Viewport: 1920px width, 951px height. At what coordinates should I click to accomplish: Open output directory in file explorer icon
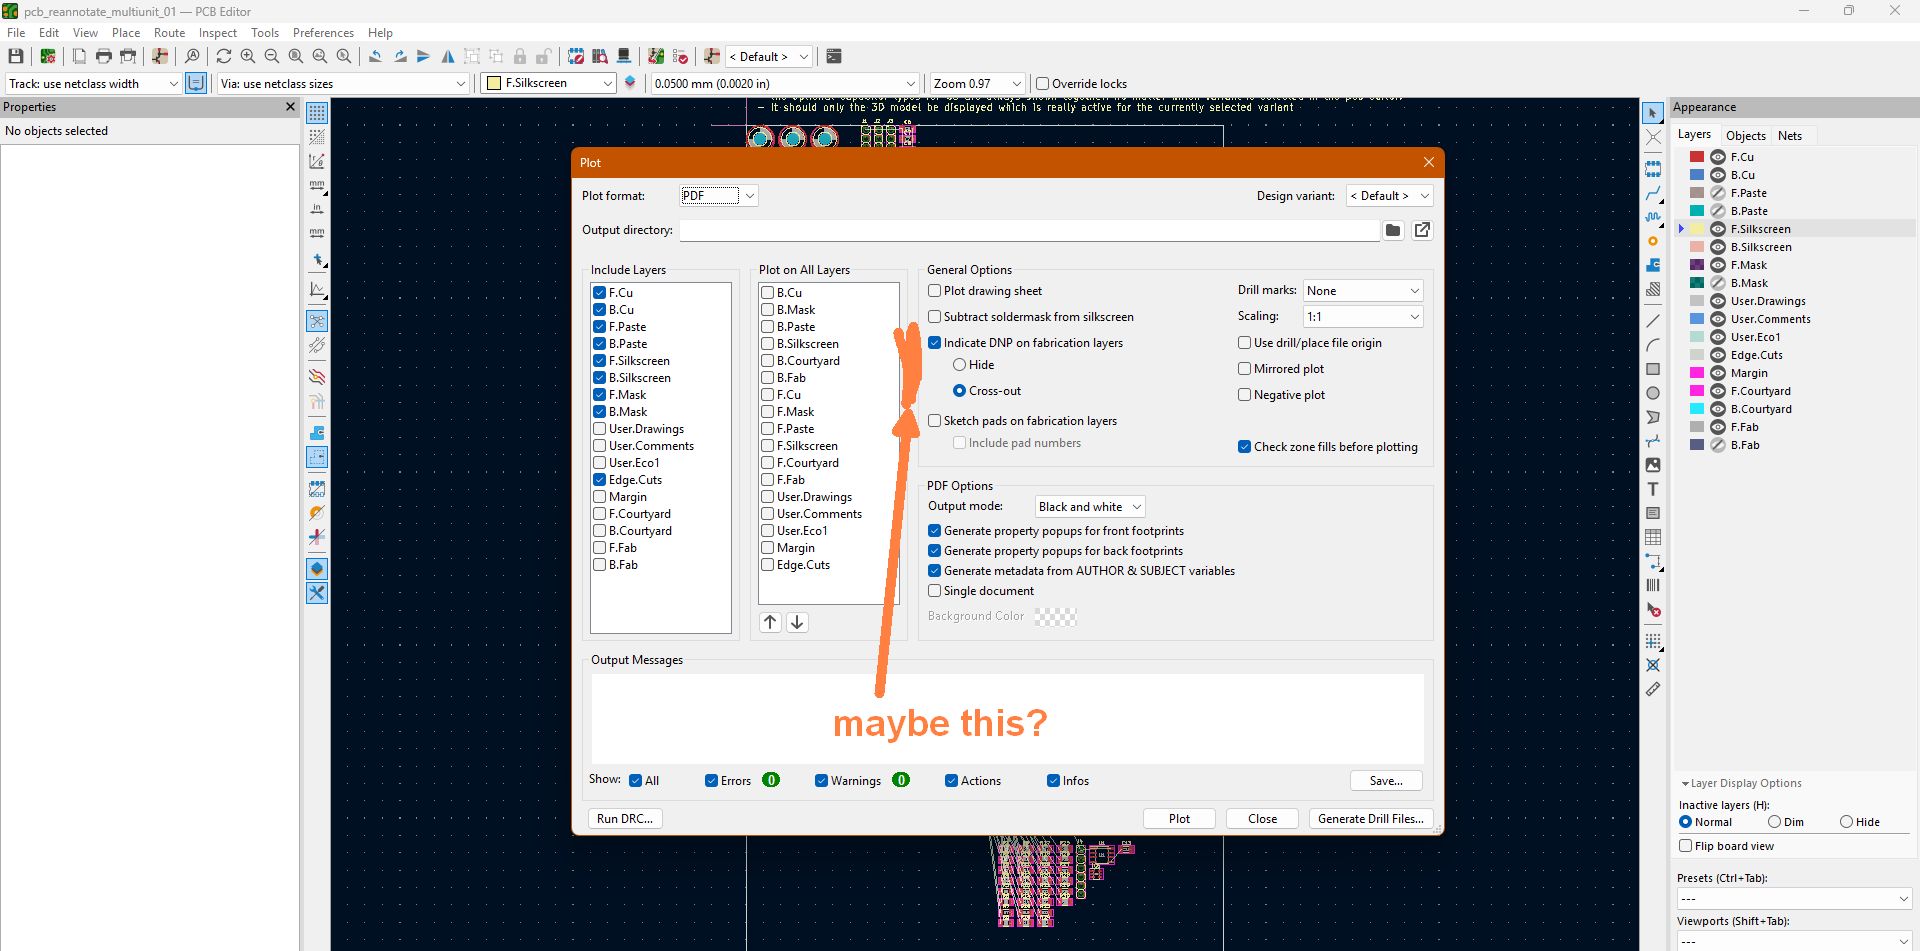point(1422,230)
